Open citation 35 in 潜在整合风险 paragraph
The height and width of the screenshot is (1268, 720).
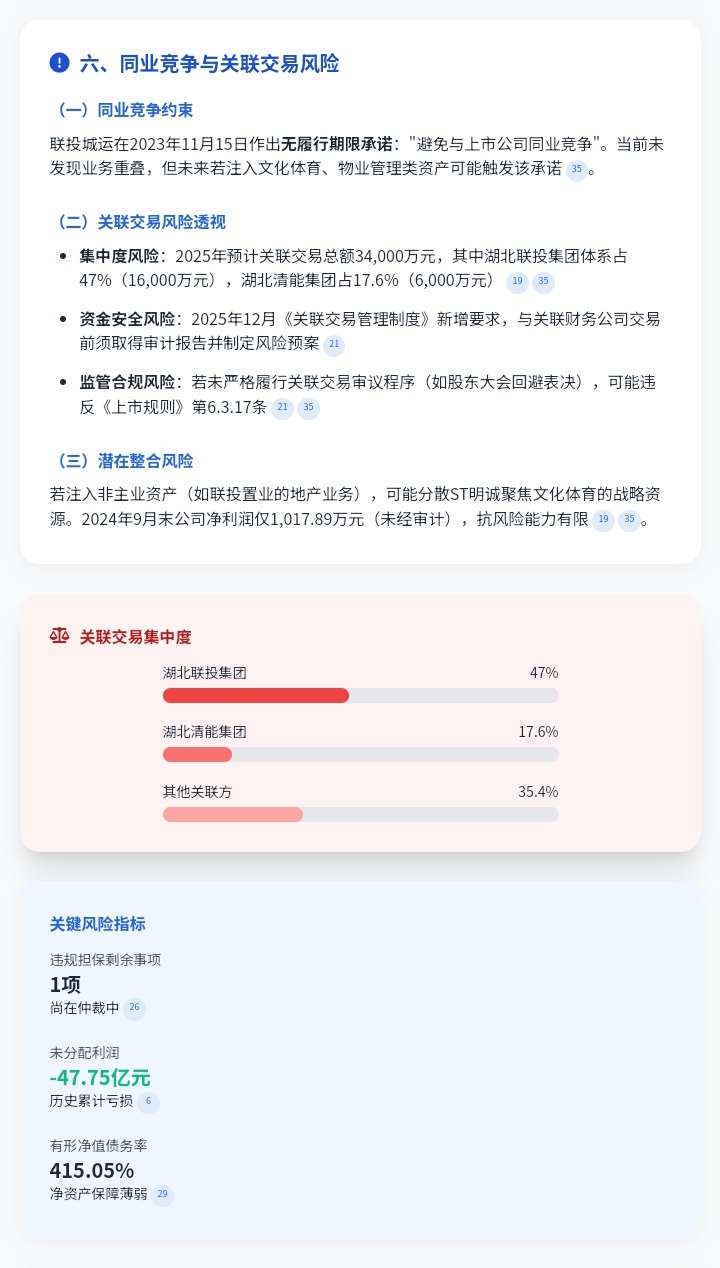pyautogui.click(x=629, y=520)
